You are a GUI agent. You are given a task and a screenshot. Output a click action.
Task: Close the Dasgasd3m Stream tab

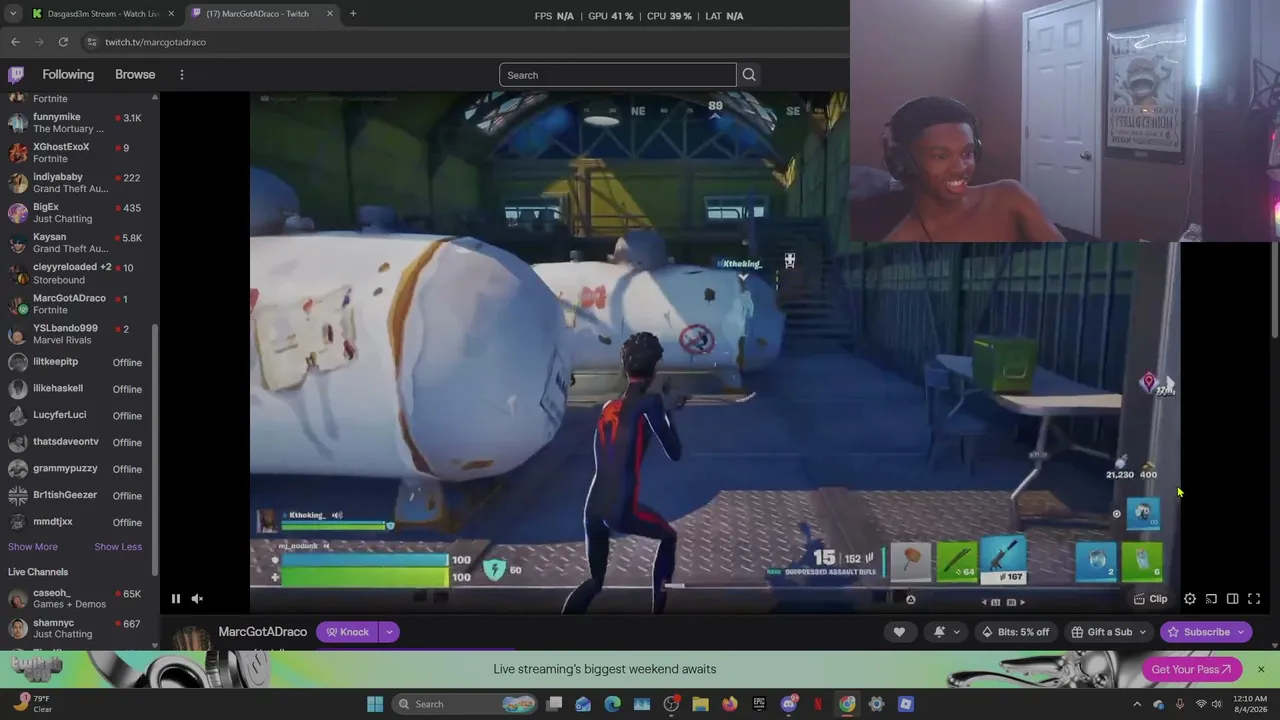coord(171,14)
